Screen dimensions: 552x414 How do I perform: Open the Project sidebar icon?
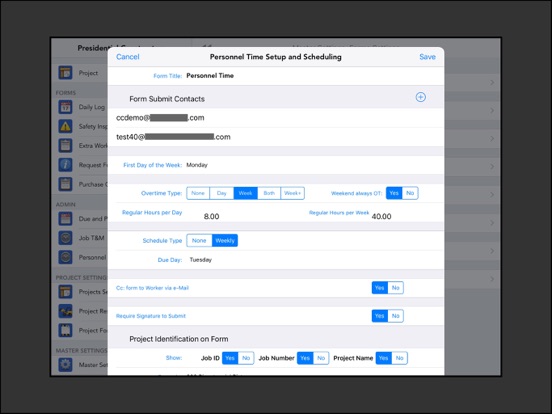click(65, 73)
